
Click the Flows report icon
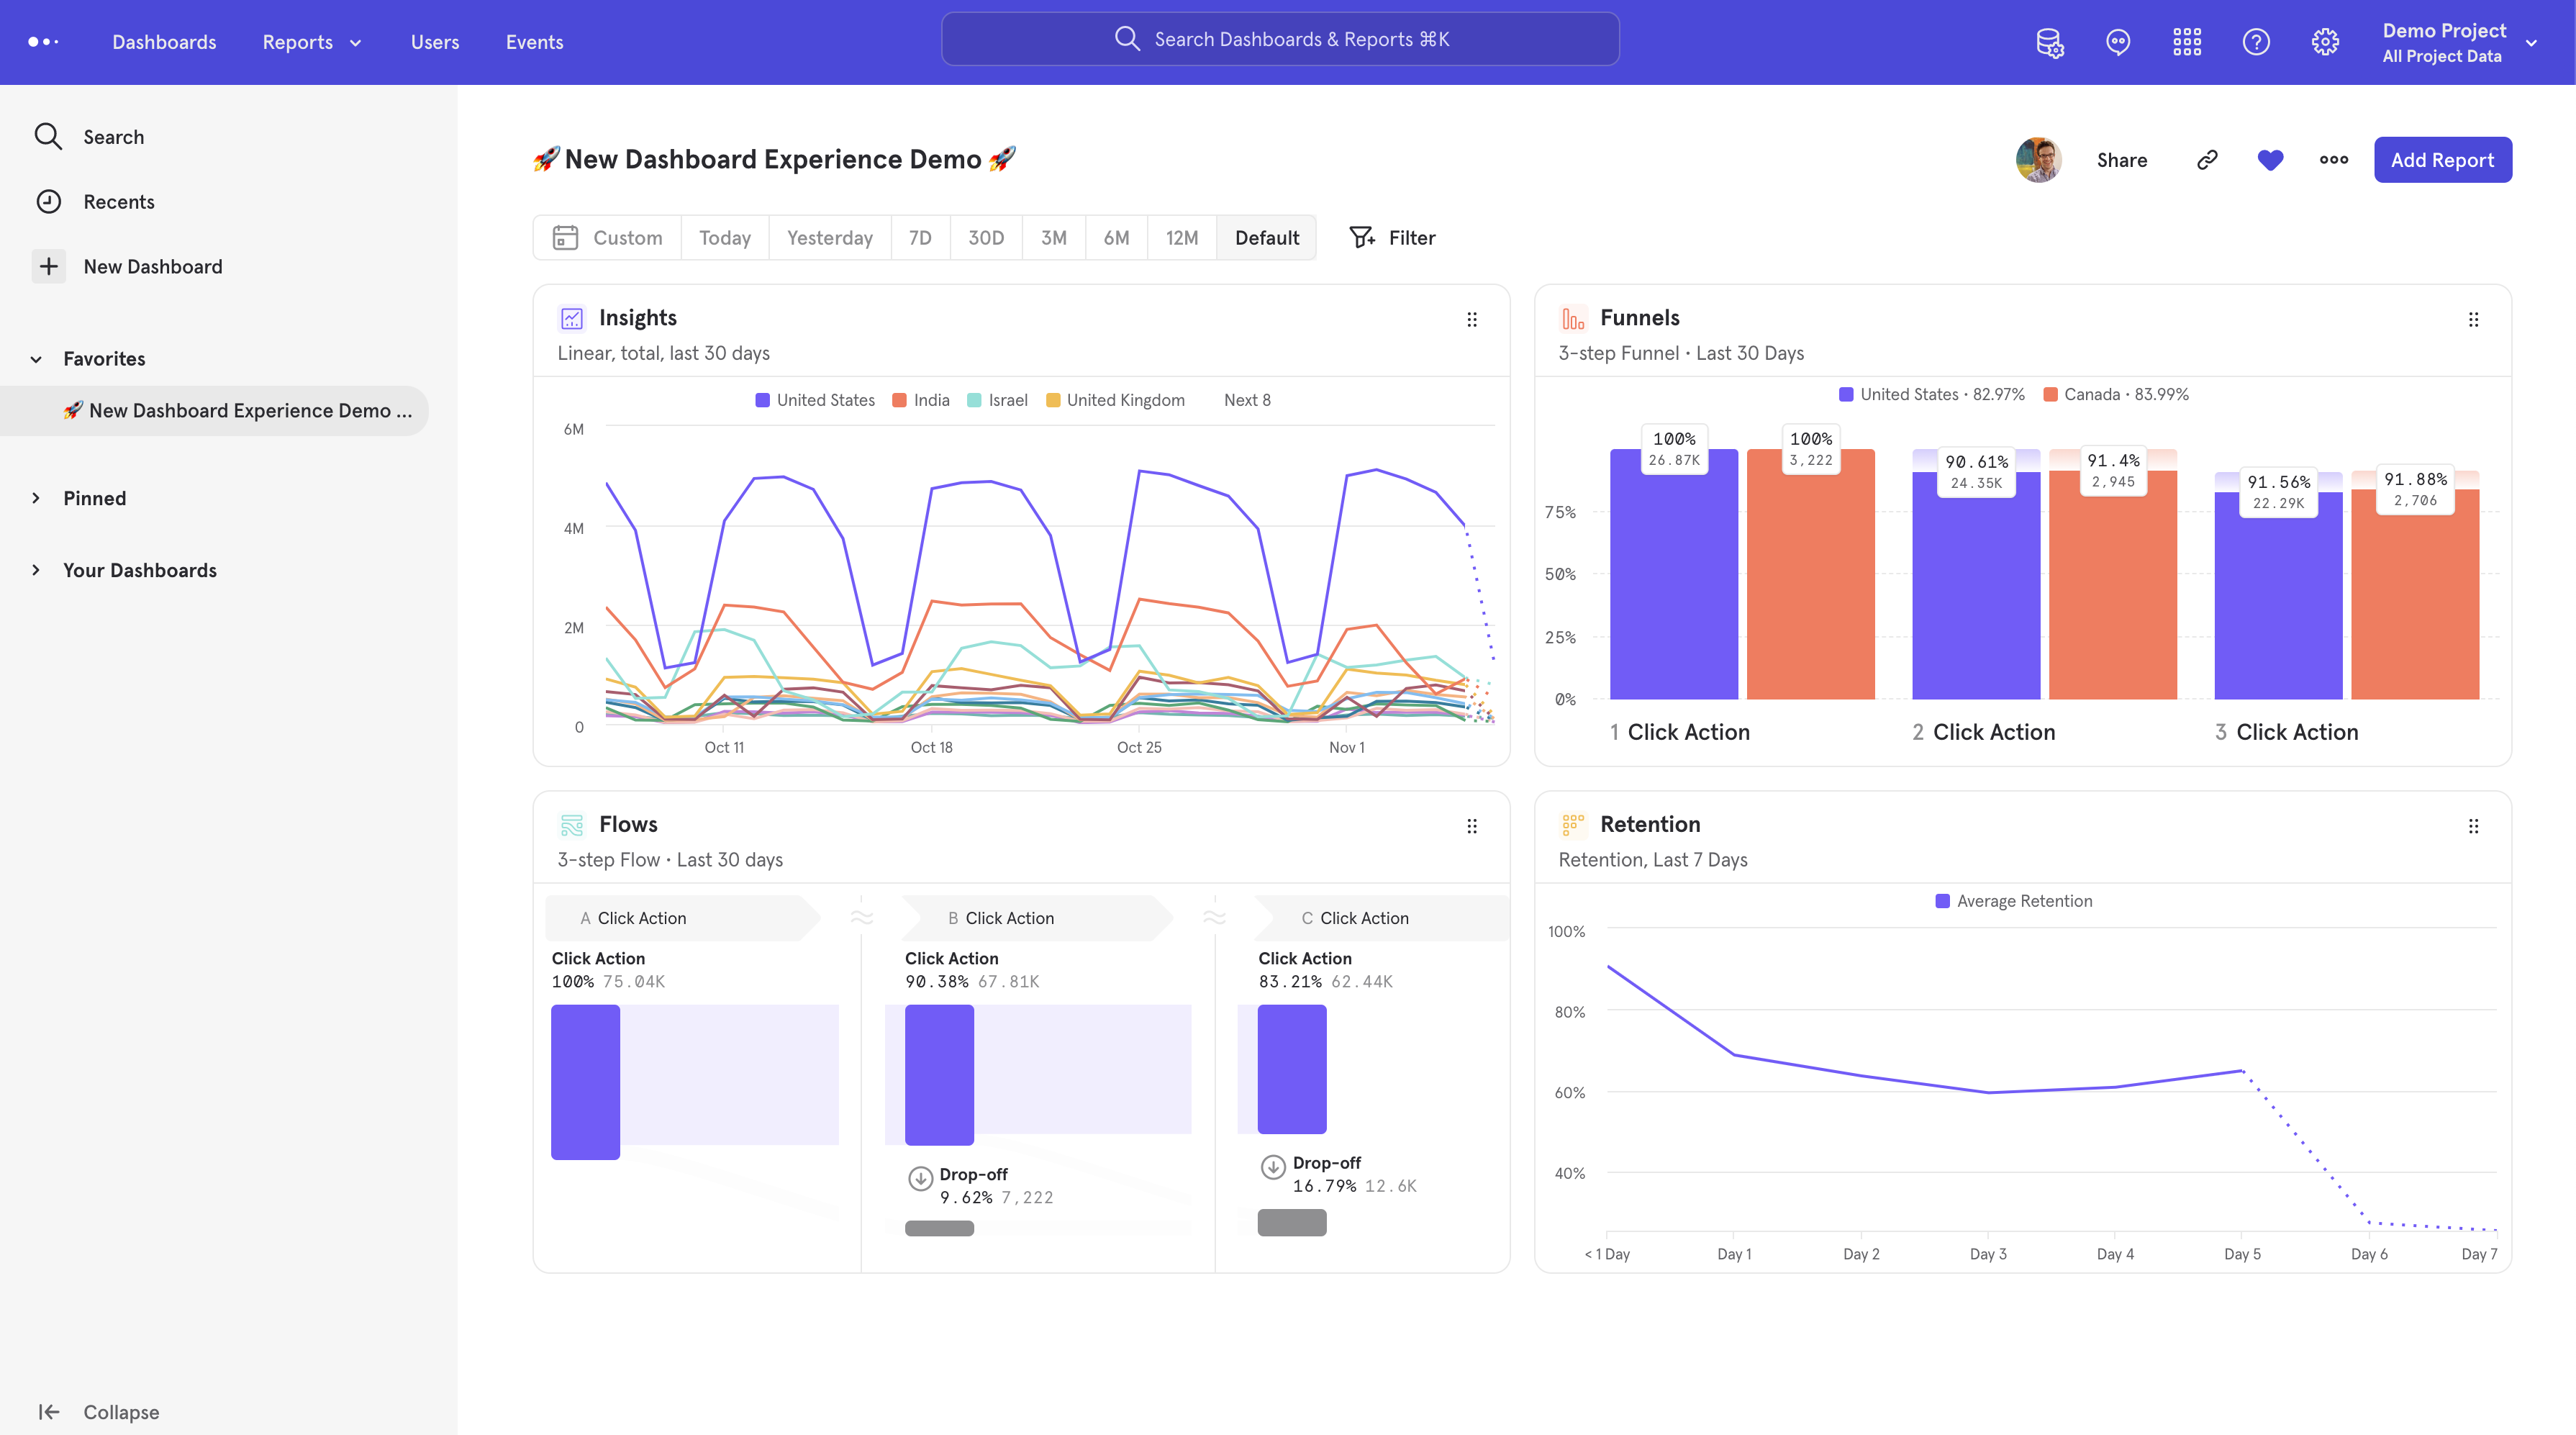coord(572,825)
